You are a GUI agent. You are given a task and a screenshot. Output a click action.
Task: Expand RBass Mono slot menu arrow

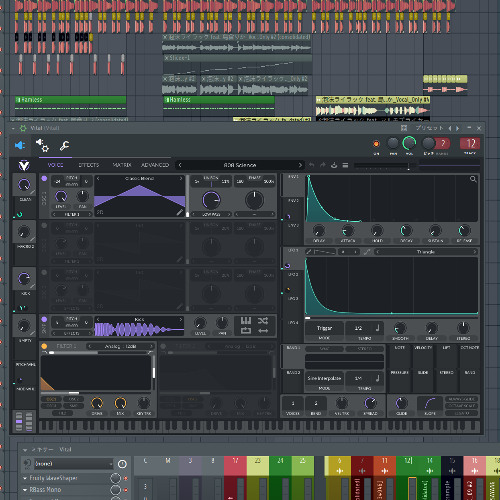pos(25,490)
